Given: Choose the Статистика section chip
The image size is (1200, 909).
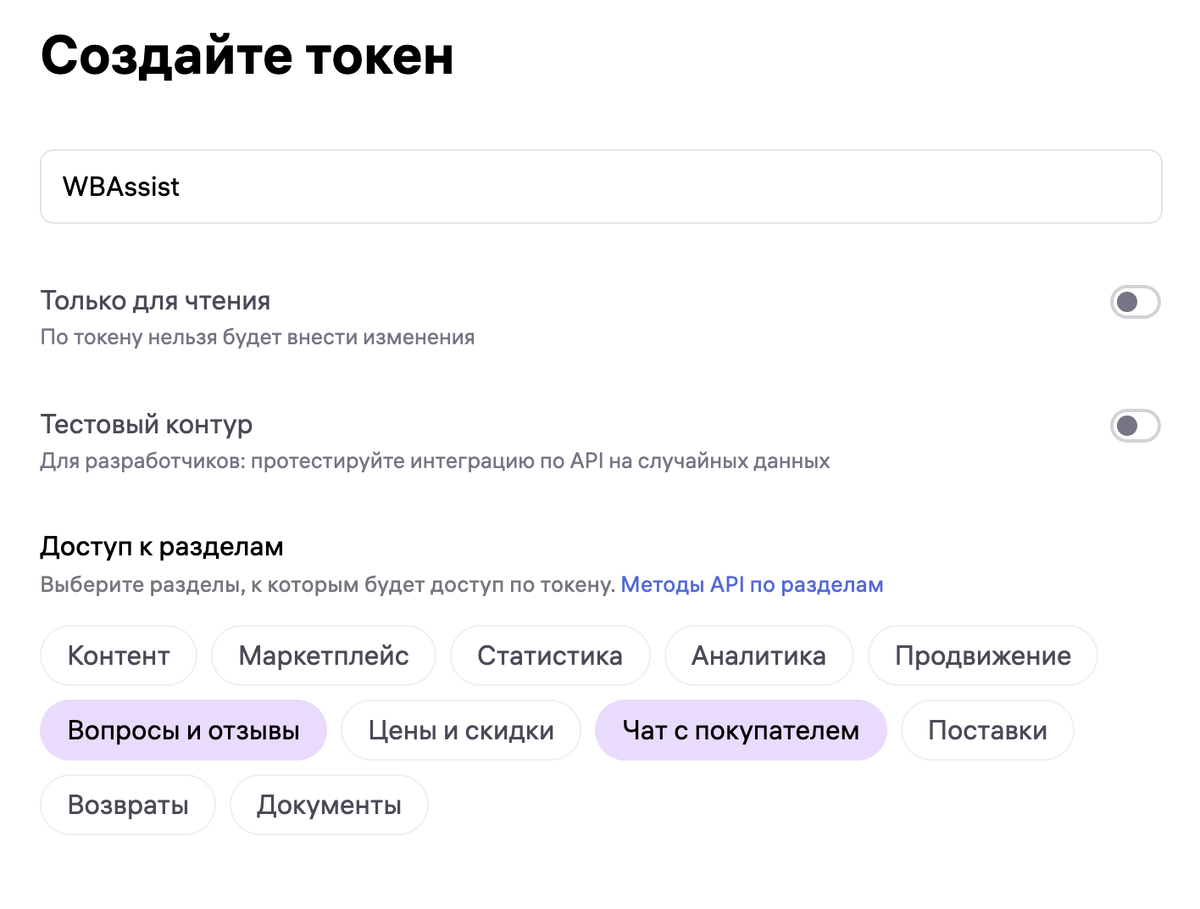Looking at the screenshot, I should click(550, 656).
